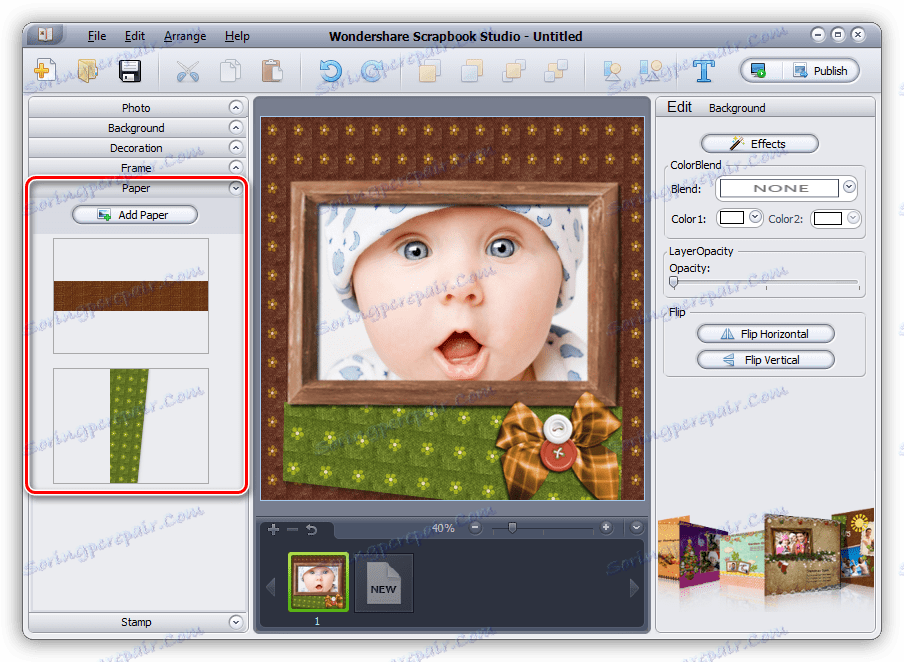Click Flip Vertical for the background

(765, 359)
